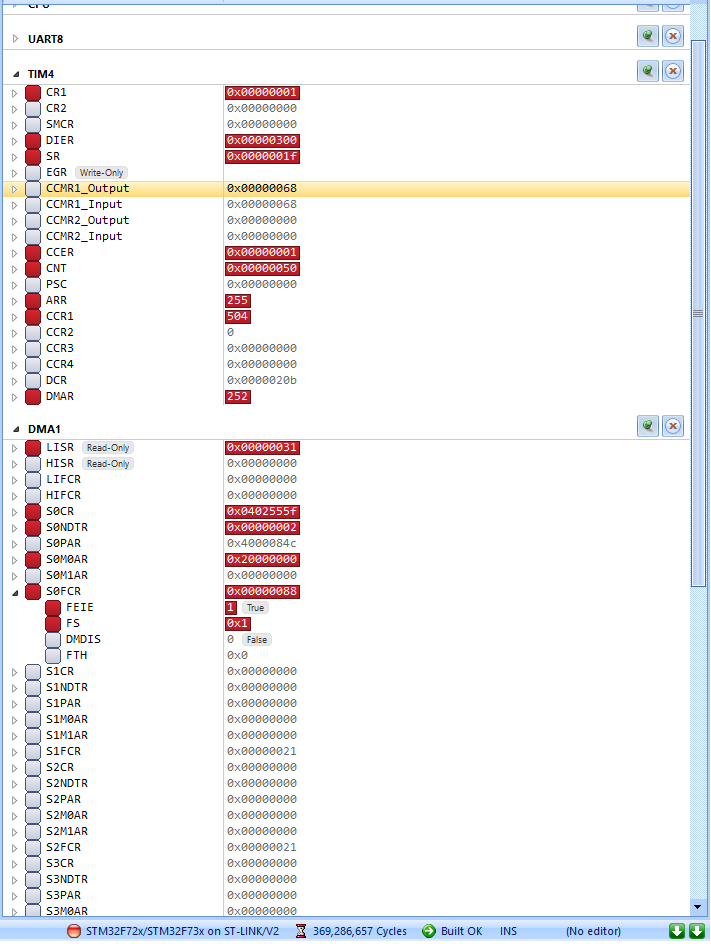Viewport: 711px width, 944px height.
Task: Collapse the S0FCR register fields
Action: coord(15,593)
